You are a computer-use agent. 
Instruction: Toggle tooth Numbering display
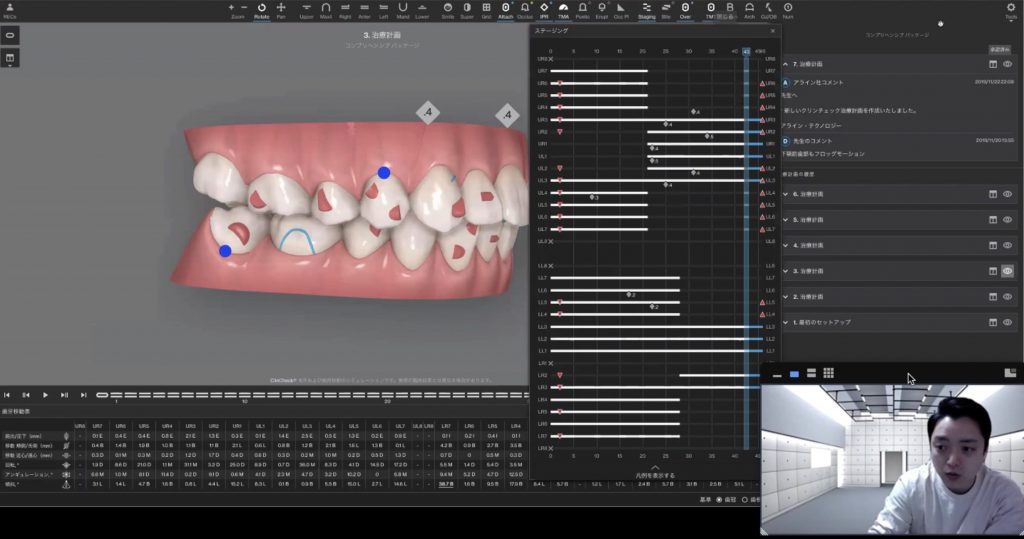(788, 10)
